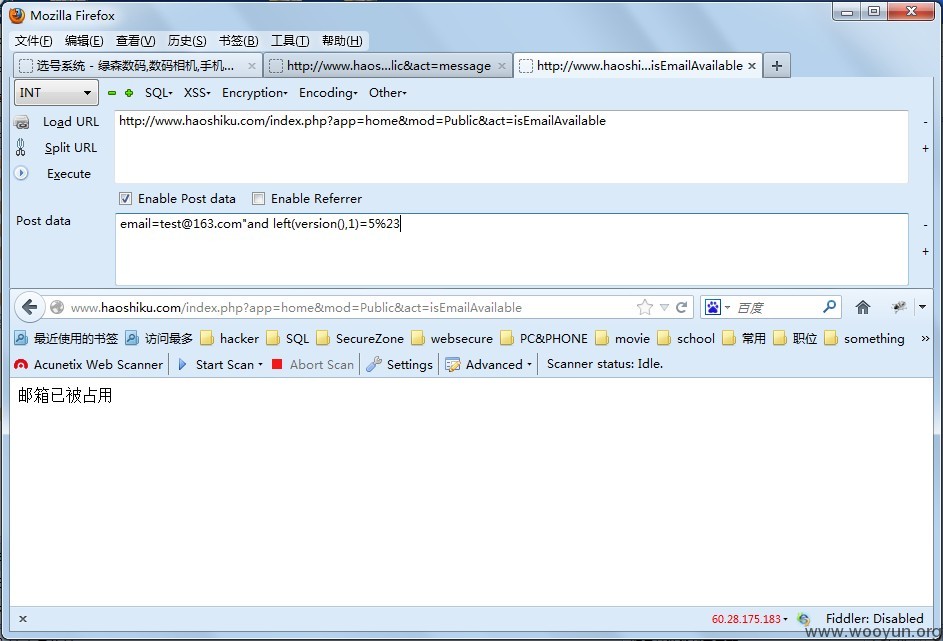Viewport: 943px width, 641px height.
Task: Open the Baidu search engine icon
Action: point(713,307)
